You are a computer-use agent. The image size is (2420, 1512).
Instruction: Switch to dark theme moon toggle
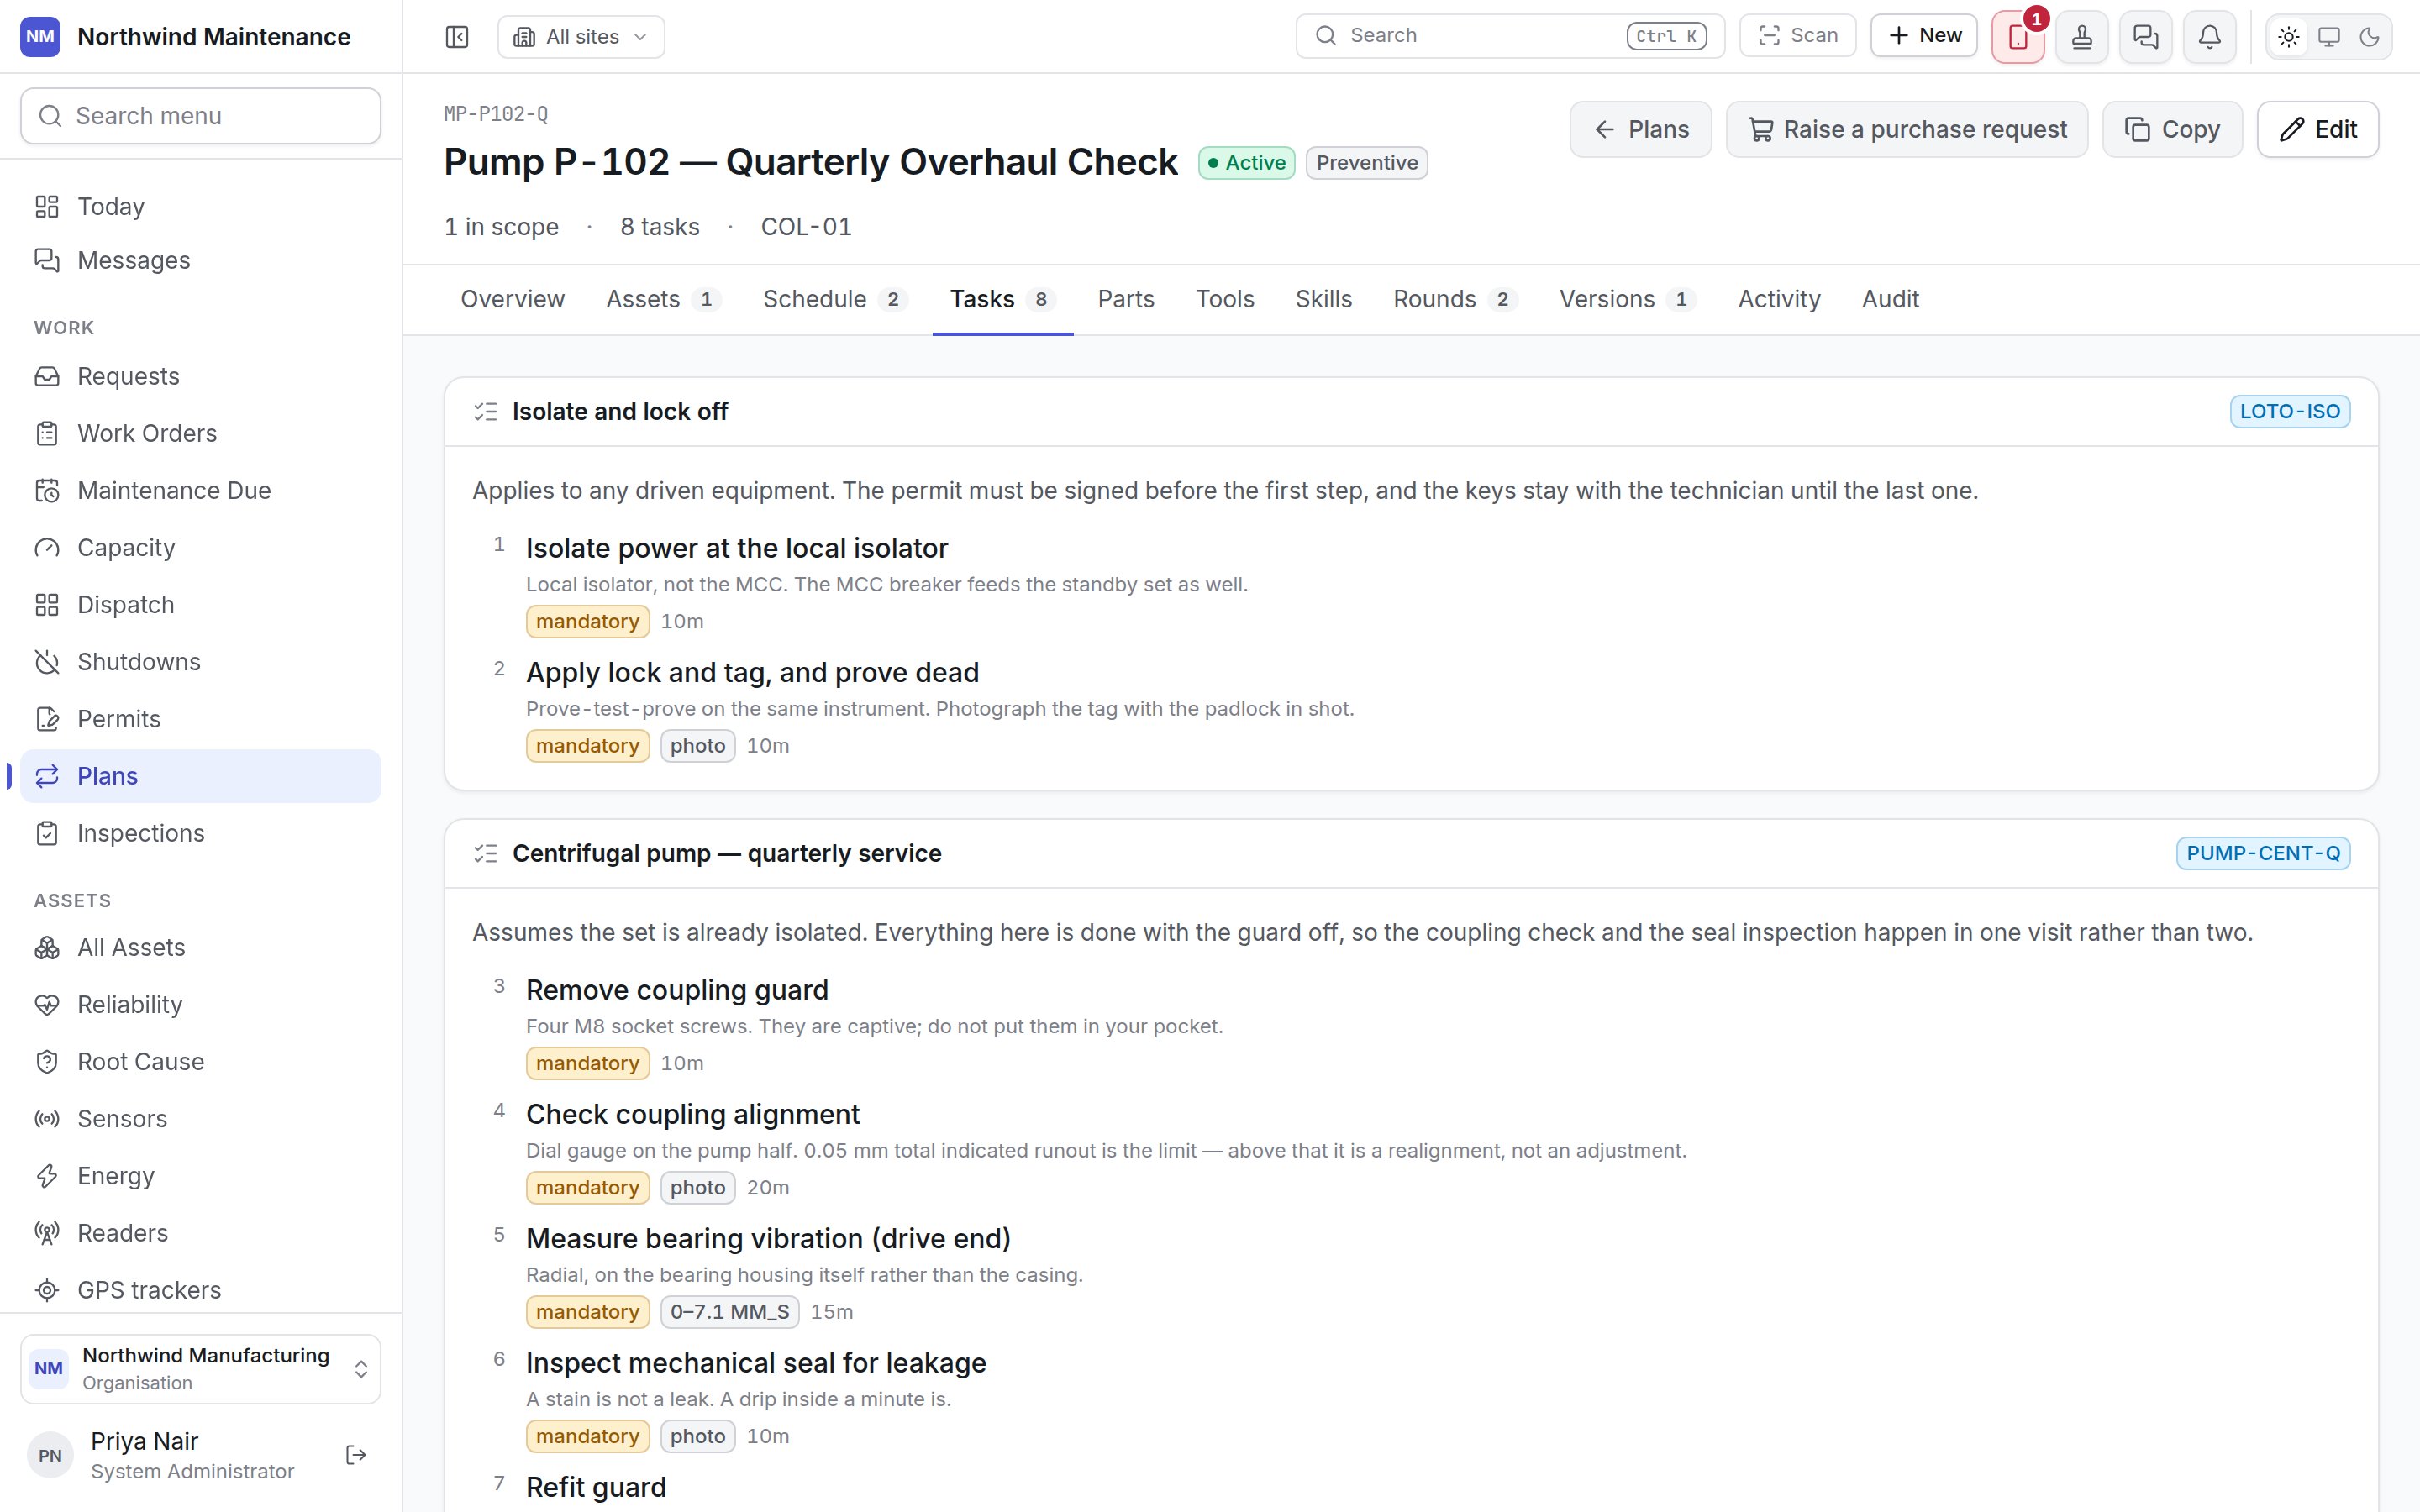coord(2369,37)
